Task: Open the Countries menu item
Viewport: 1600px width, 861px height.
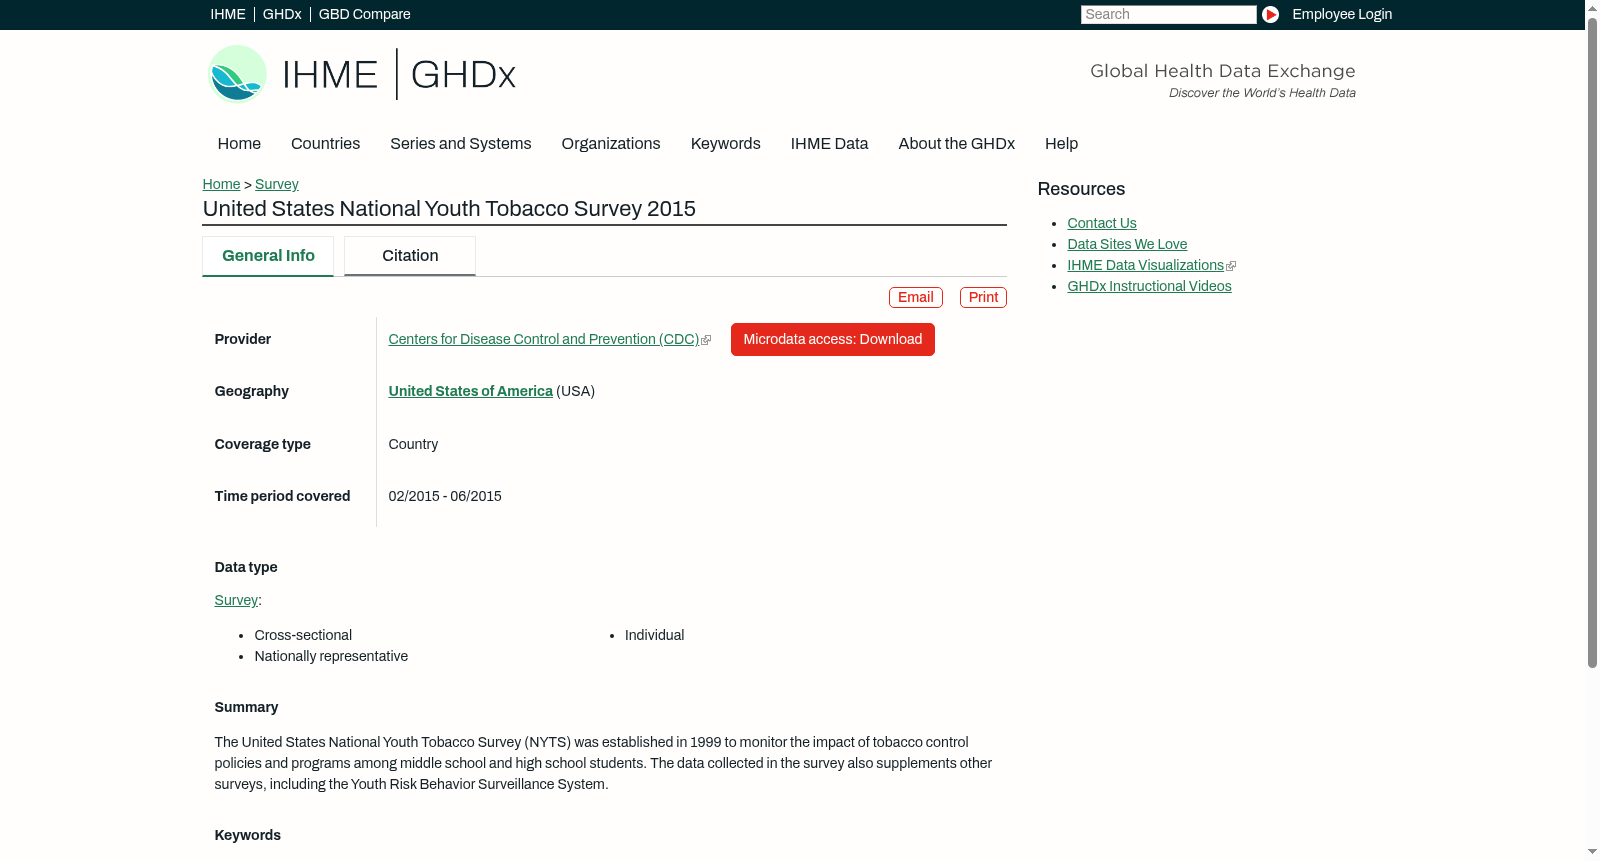Action: (x=325, y=144)
